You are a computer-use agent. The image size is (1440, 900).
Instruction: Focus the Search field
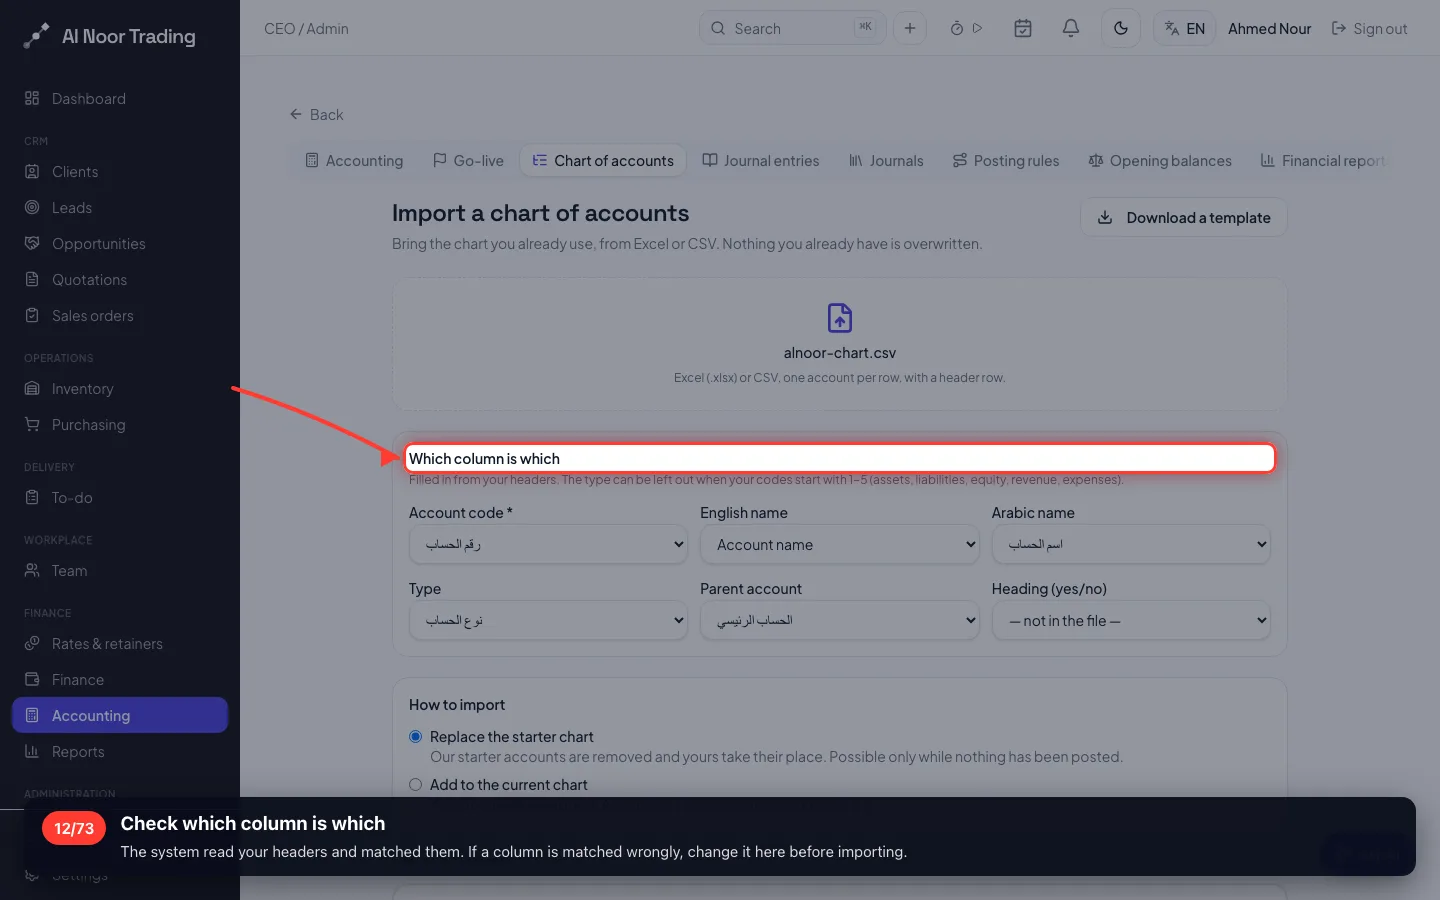click(x=792, y=28)
